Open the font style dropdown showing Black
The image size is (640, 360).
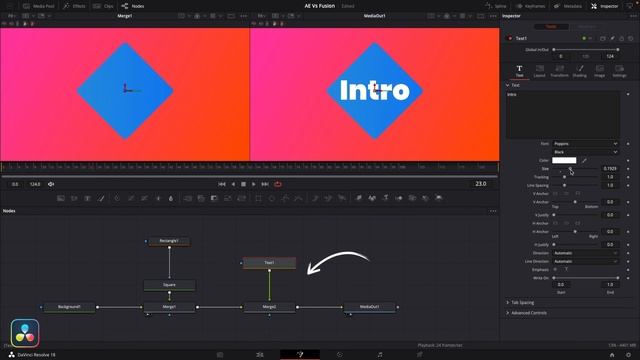(585, 152)
